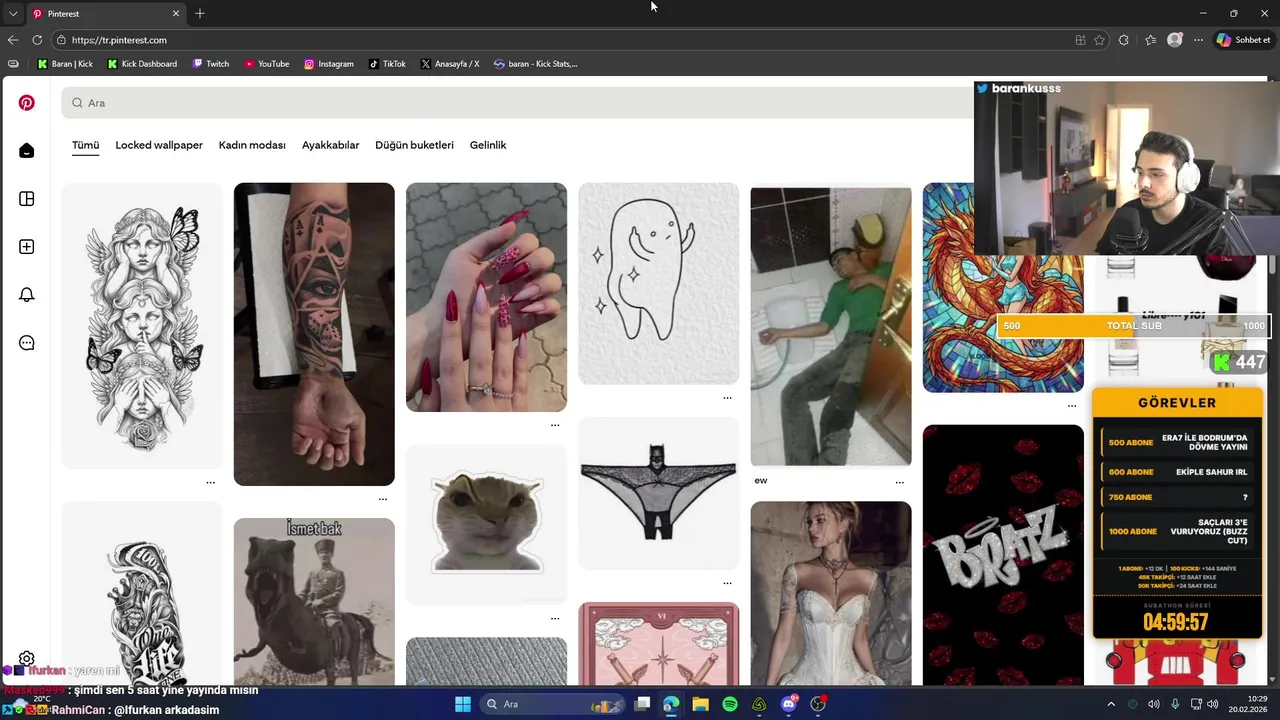Open the Sohbet et copilot button
Viewport: 1280px width, 720px height.
click(x=1244, y=40)
